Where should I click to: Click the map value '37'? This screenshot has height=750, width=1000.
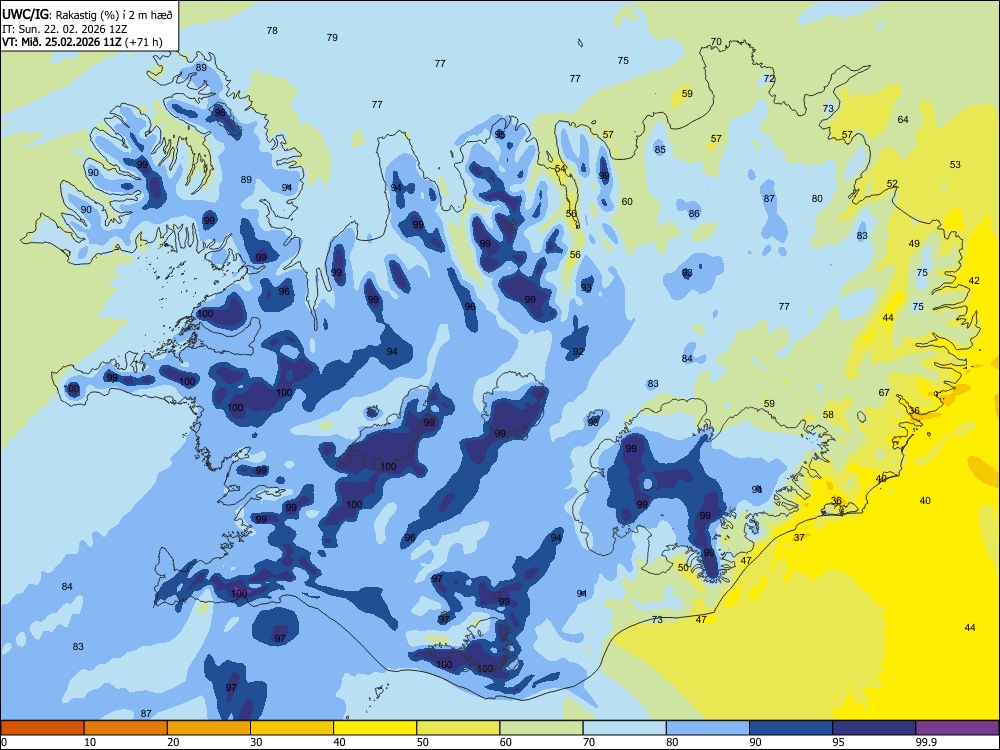tap(799, 538)
